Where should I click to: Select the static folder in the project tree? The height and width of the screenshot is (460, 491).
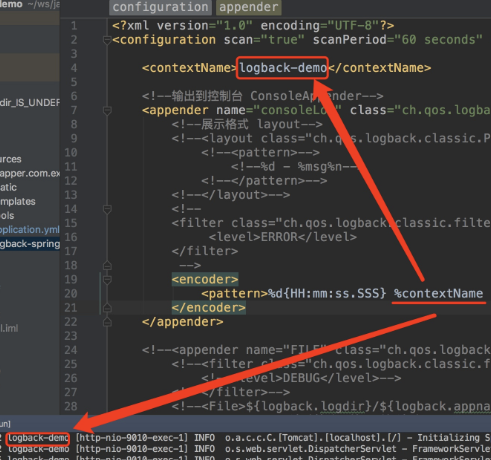pyautogui.click(x=8, y=187)
